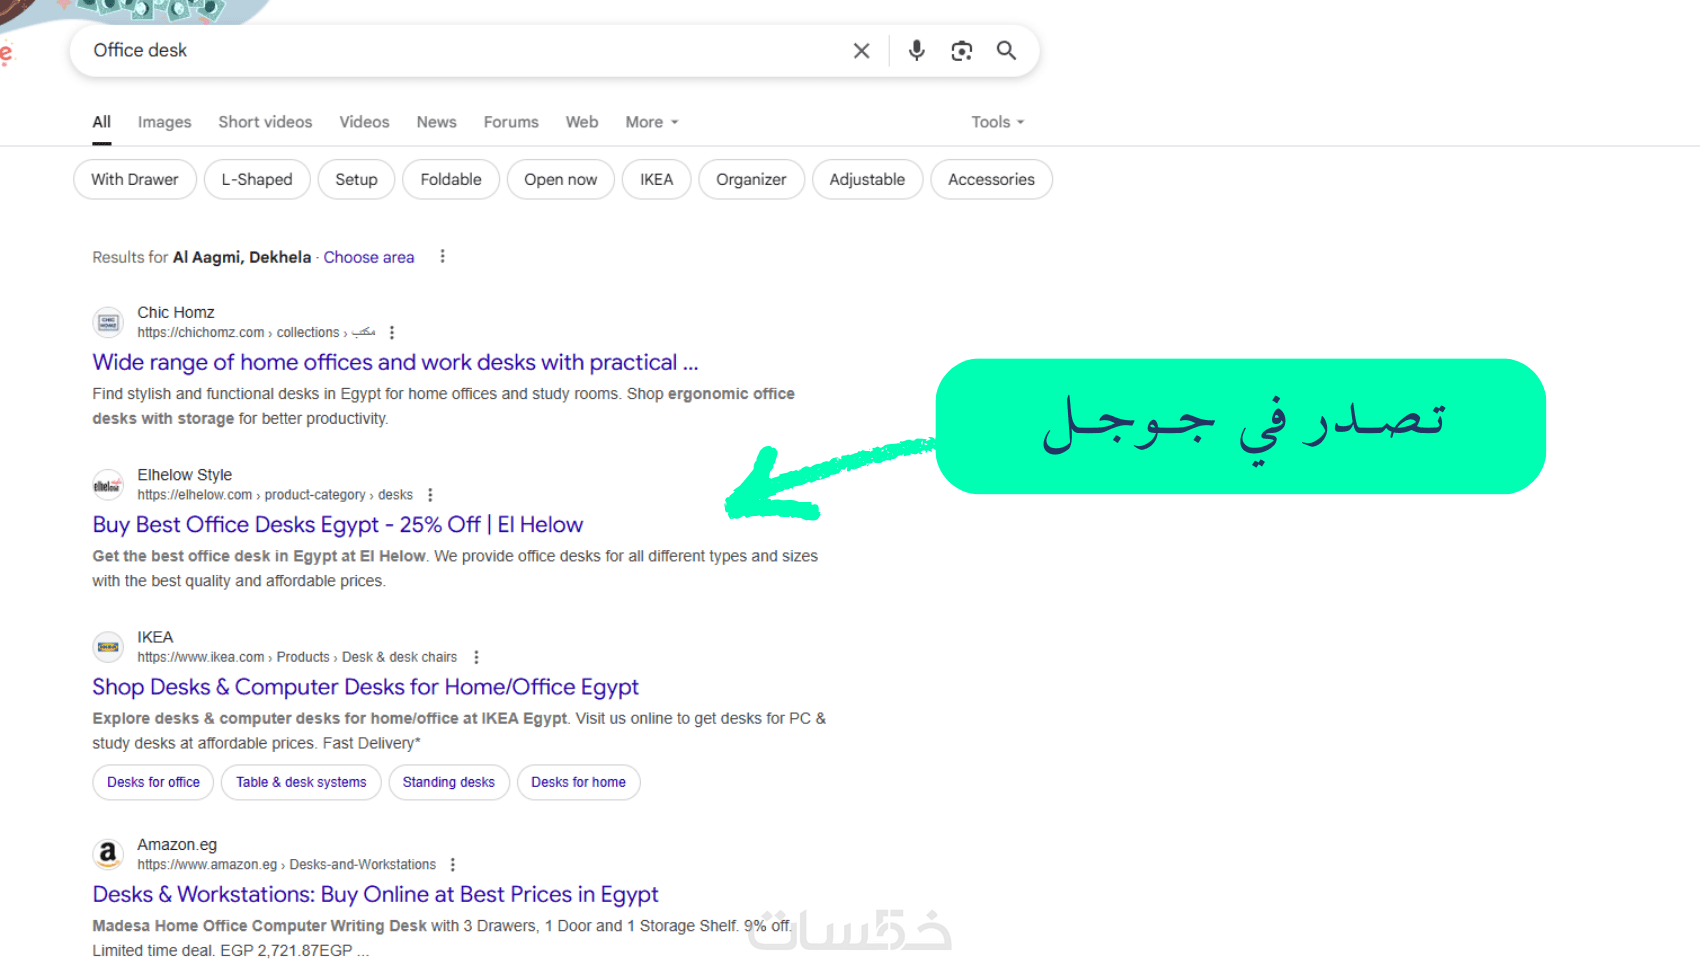The width and height of the screenshot is (1700, 970).
Task: Apply the With Drawer filter chip
Action: [x=135, y=180]
